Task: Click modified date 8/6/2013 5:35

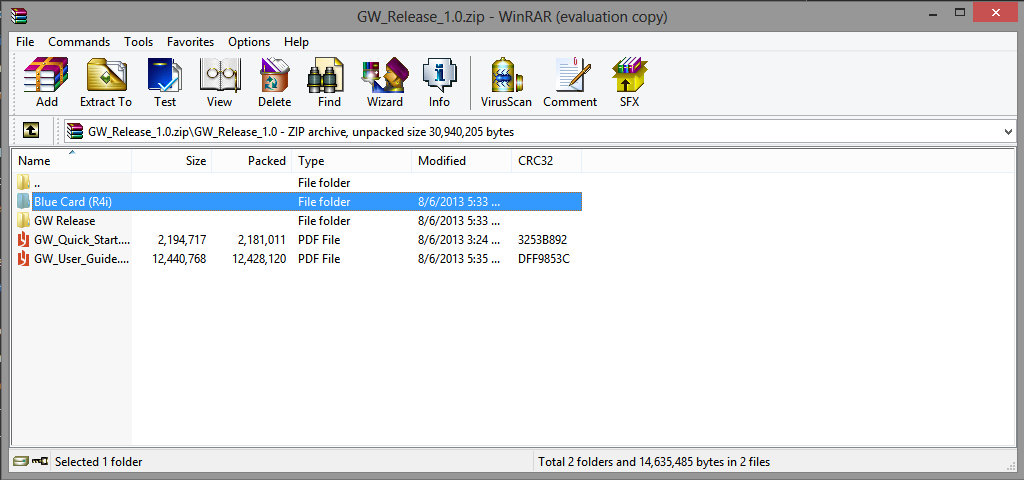Action: pyautogui.click(x=459, y=259)
